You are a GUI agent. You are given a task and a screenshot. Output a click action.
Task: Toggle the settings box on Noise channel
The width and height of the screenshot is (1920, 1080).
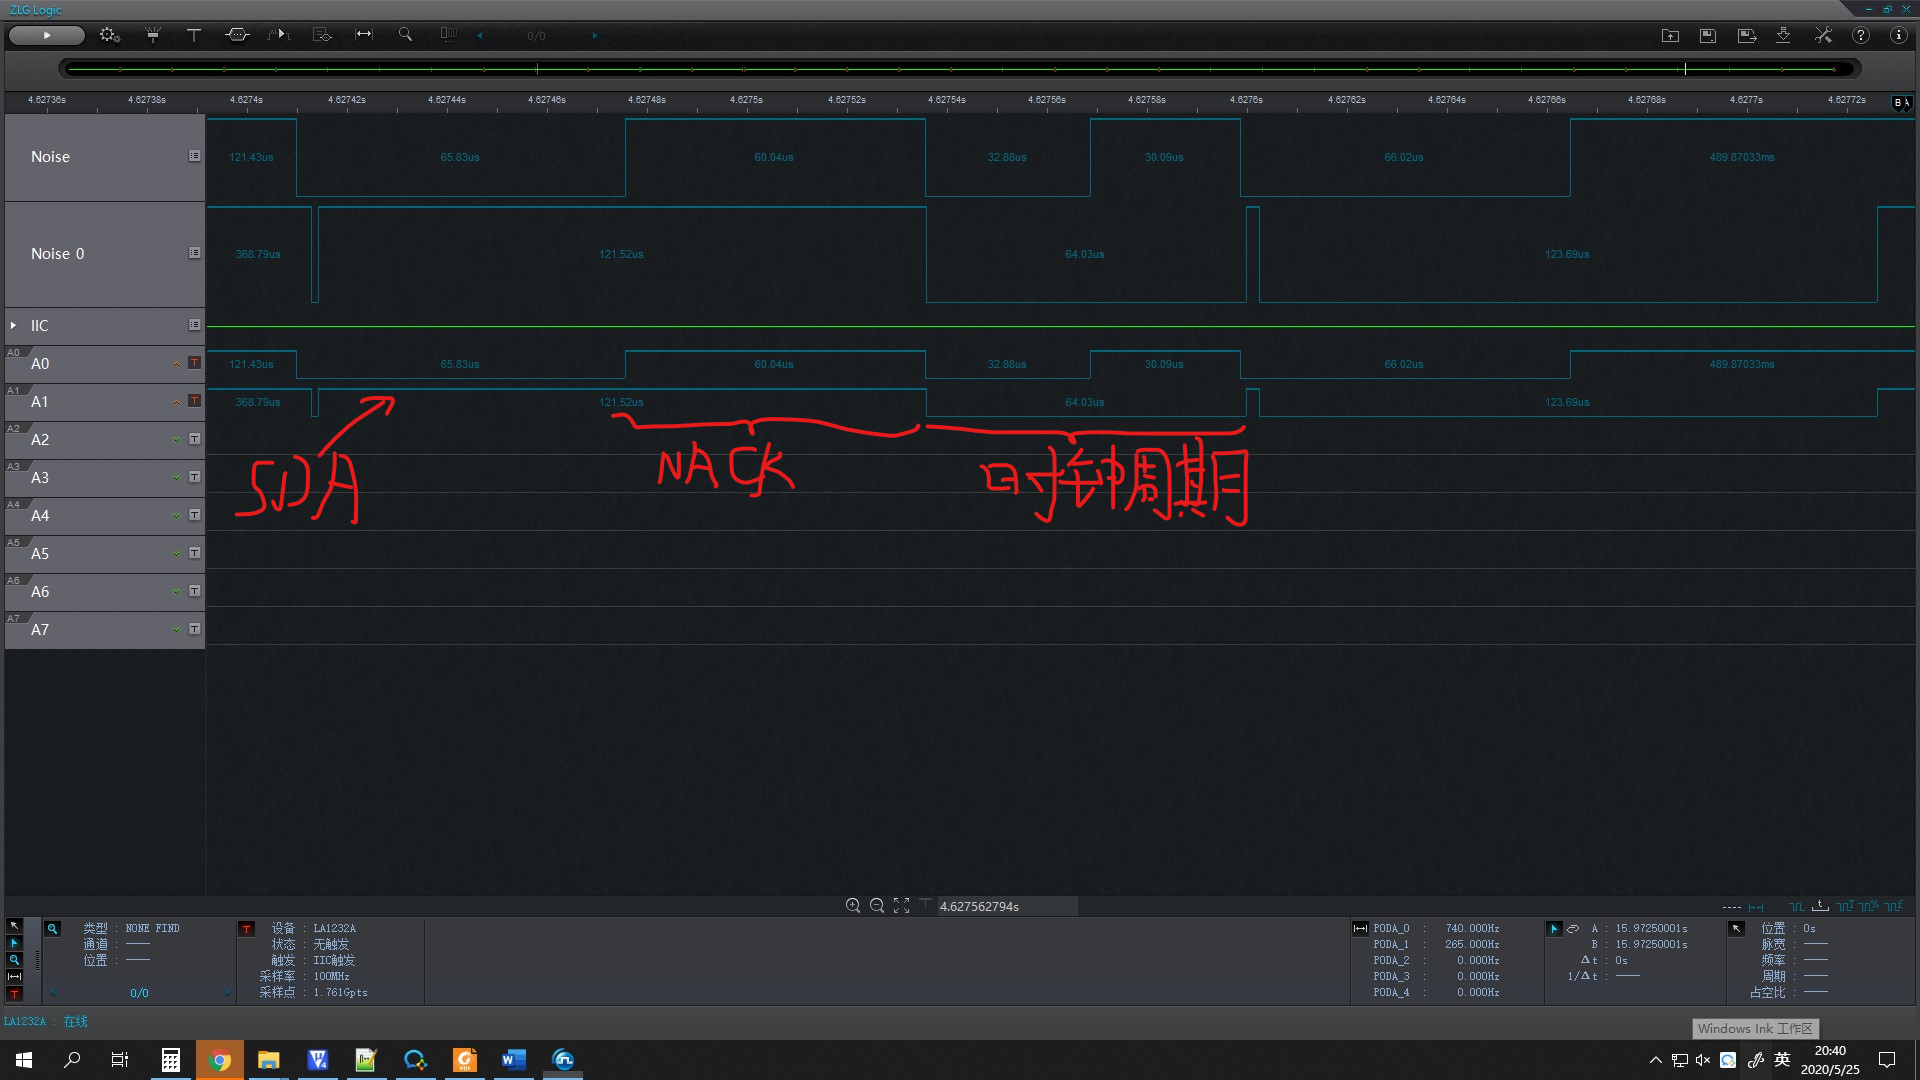pyautogui.click(x=195, y=156)
